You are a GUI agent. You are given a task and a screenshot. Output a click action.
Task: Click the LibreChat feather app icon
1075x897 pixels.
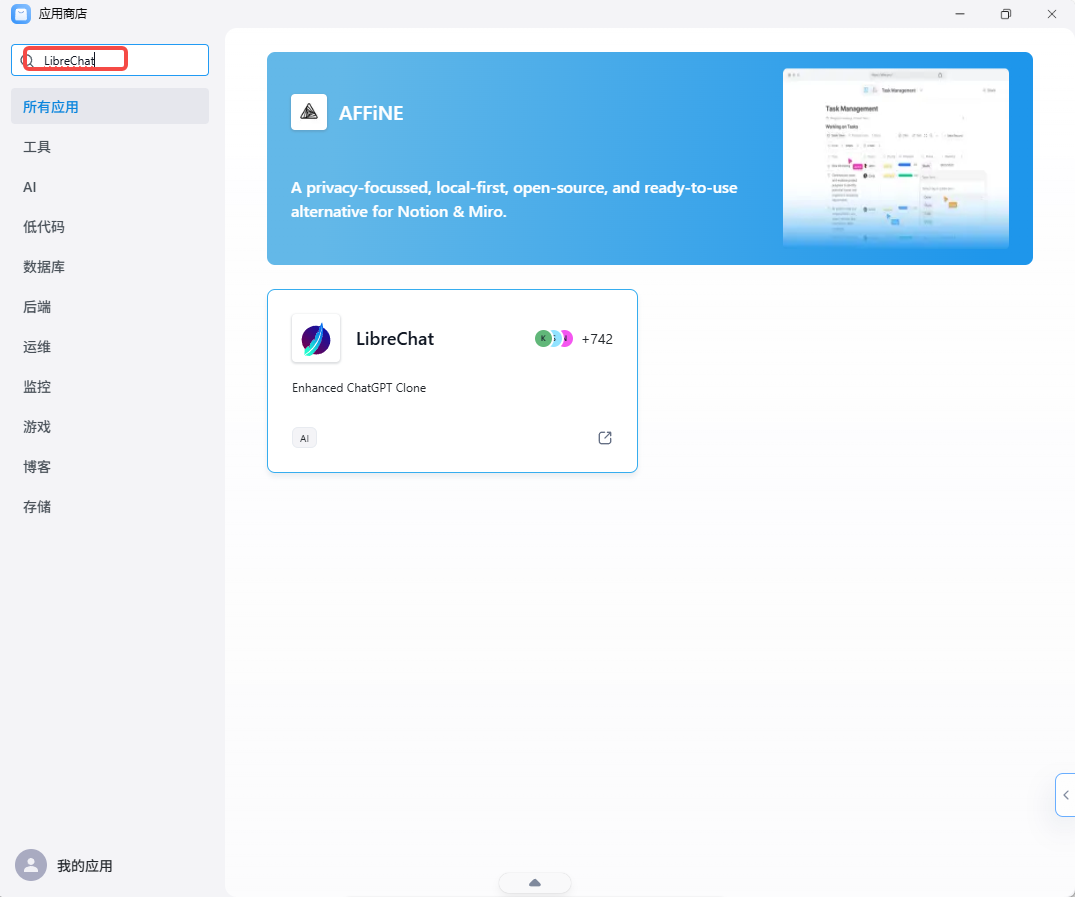[x=316, y=338]
